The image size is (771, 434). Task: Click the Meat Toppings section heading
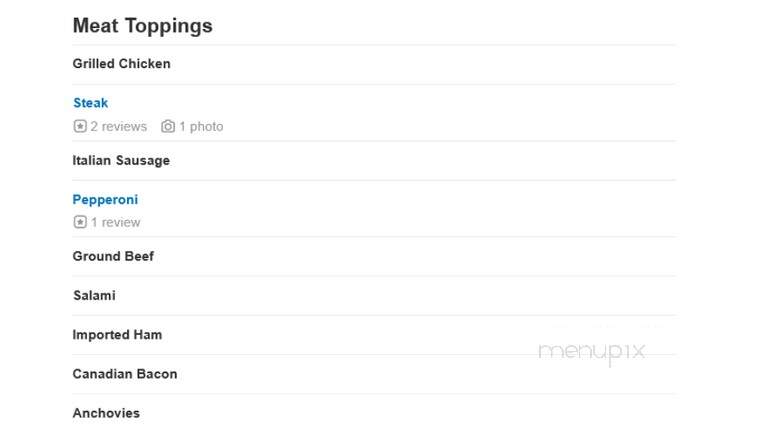[143, 26]
